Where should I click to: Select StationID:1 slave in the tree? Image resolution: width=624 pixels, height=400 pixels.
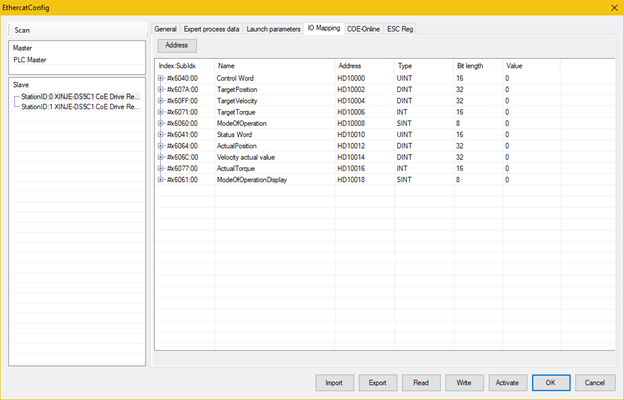(81, 107)
